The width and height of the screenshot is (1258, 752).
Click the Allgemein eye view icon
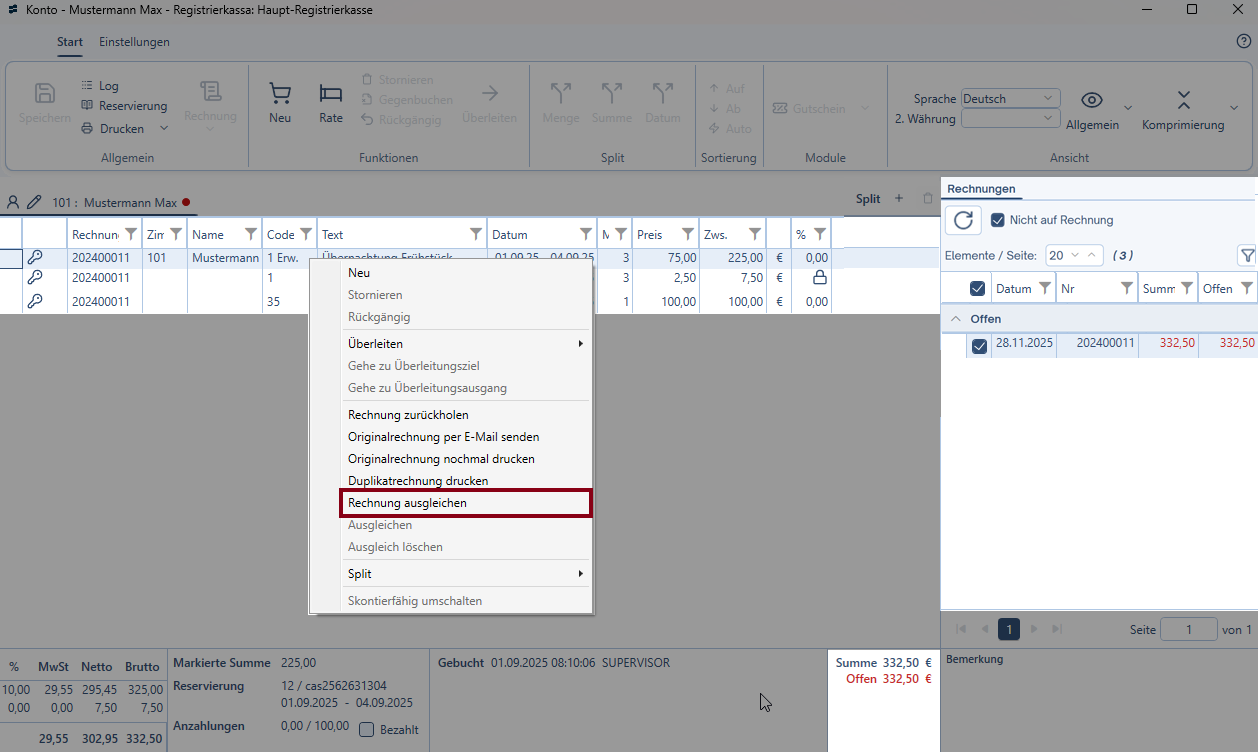pyautogui.click(x=1092, y=100)
